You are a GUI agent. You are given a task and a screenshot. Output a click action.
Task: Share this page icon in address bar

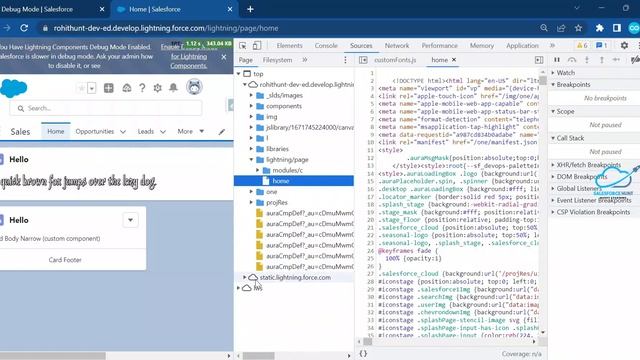click(x=561, y=28)
